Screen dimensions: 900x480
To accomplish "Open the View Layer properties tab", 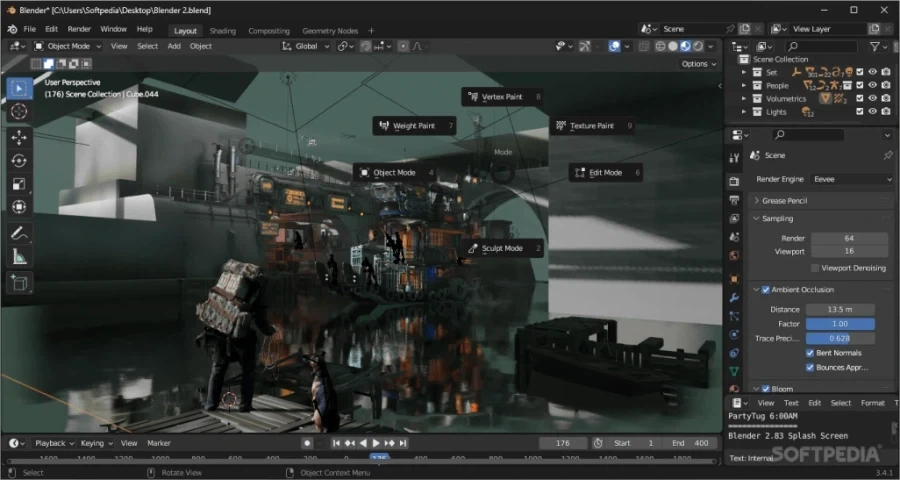I will coord(734,219).
